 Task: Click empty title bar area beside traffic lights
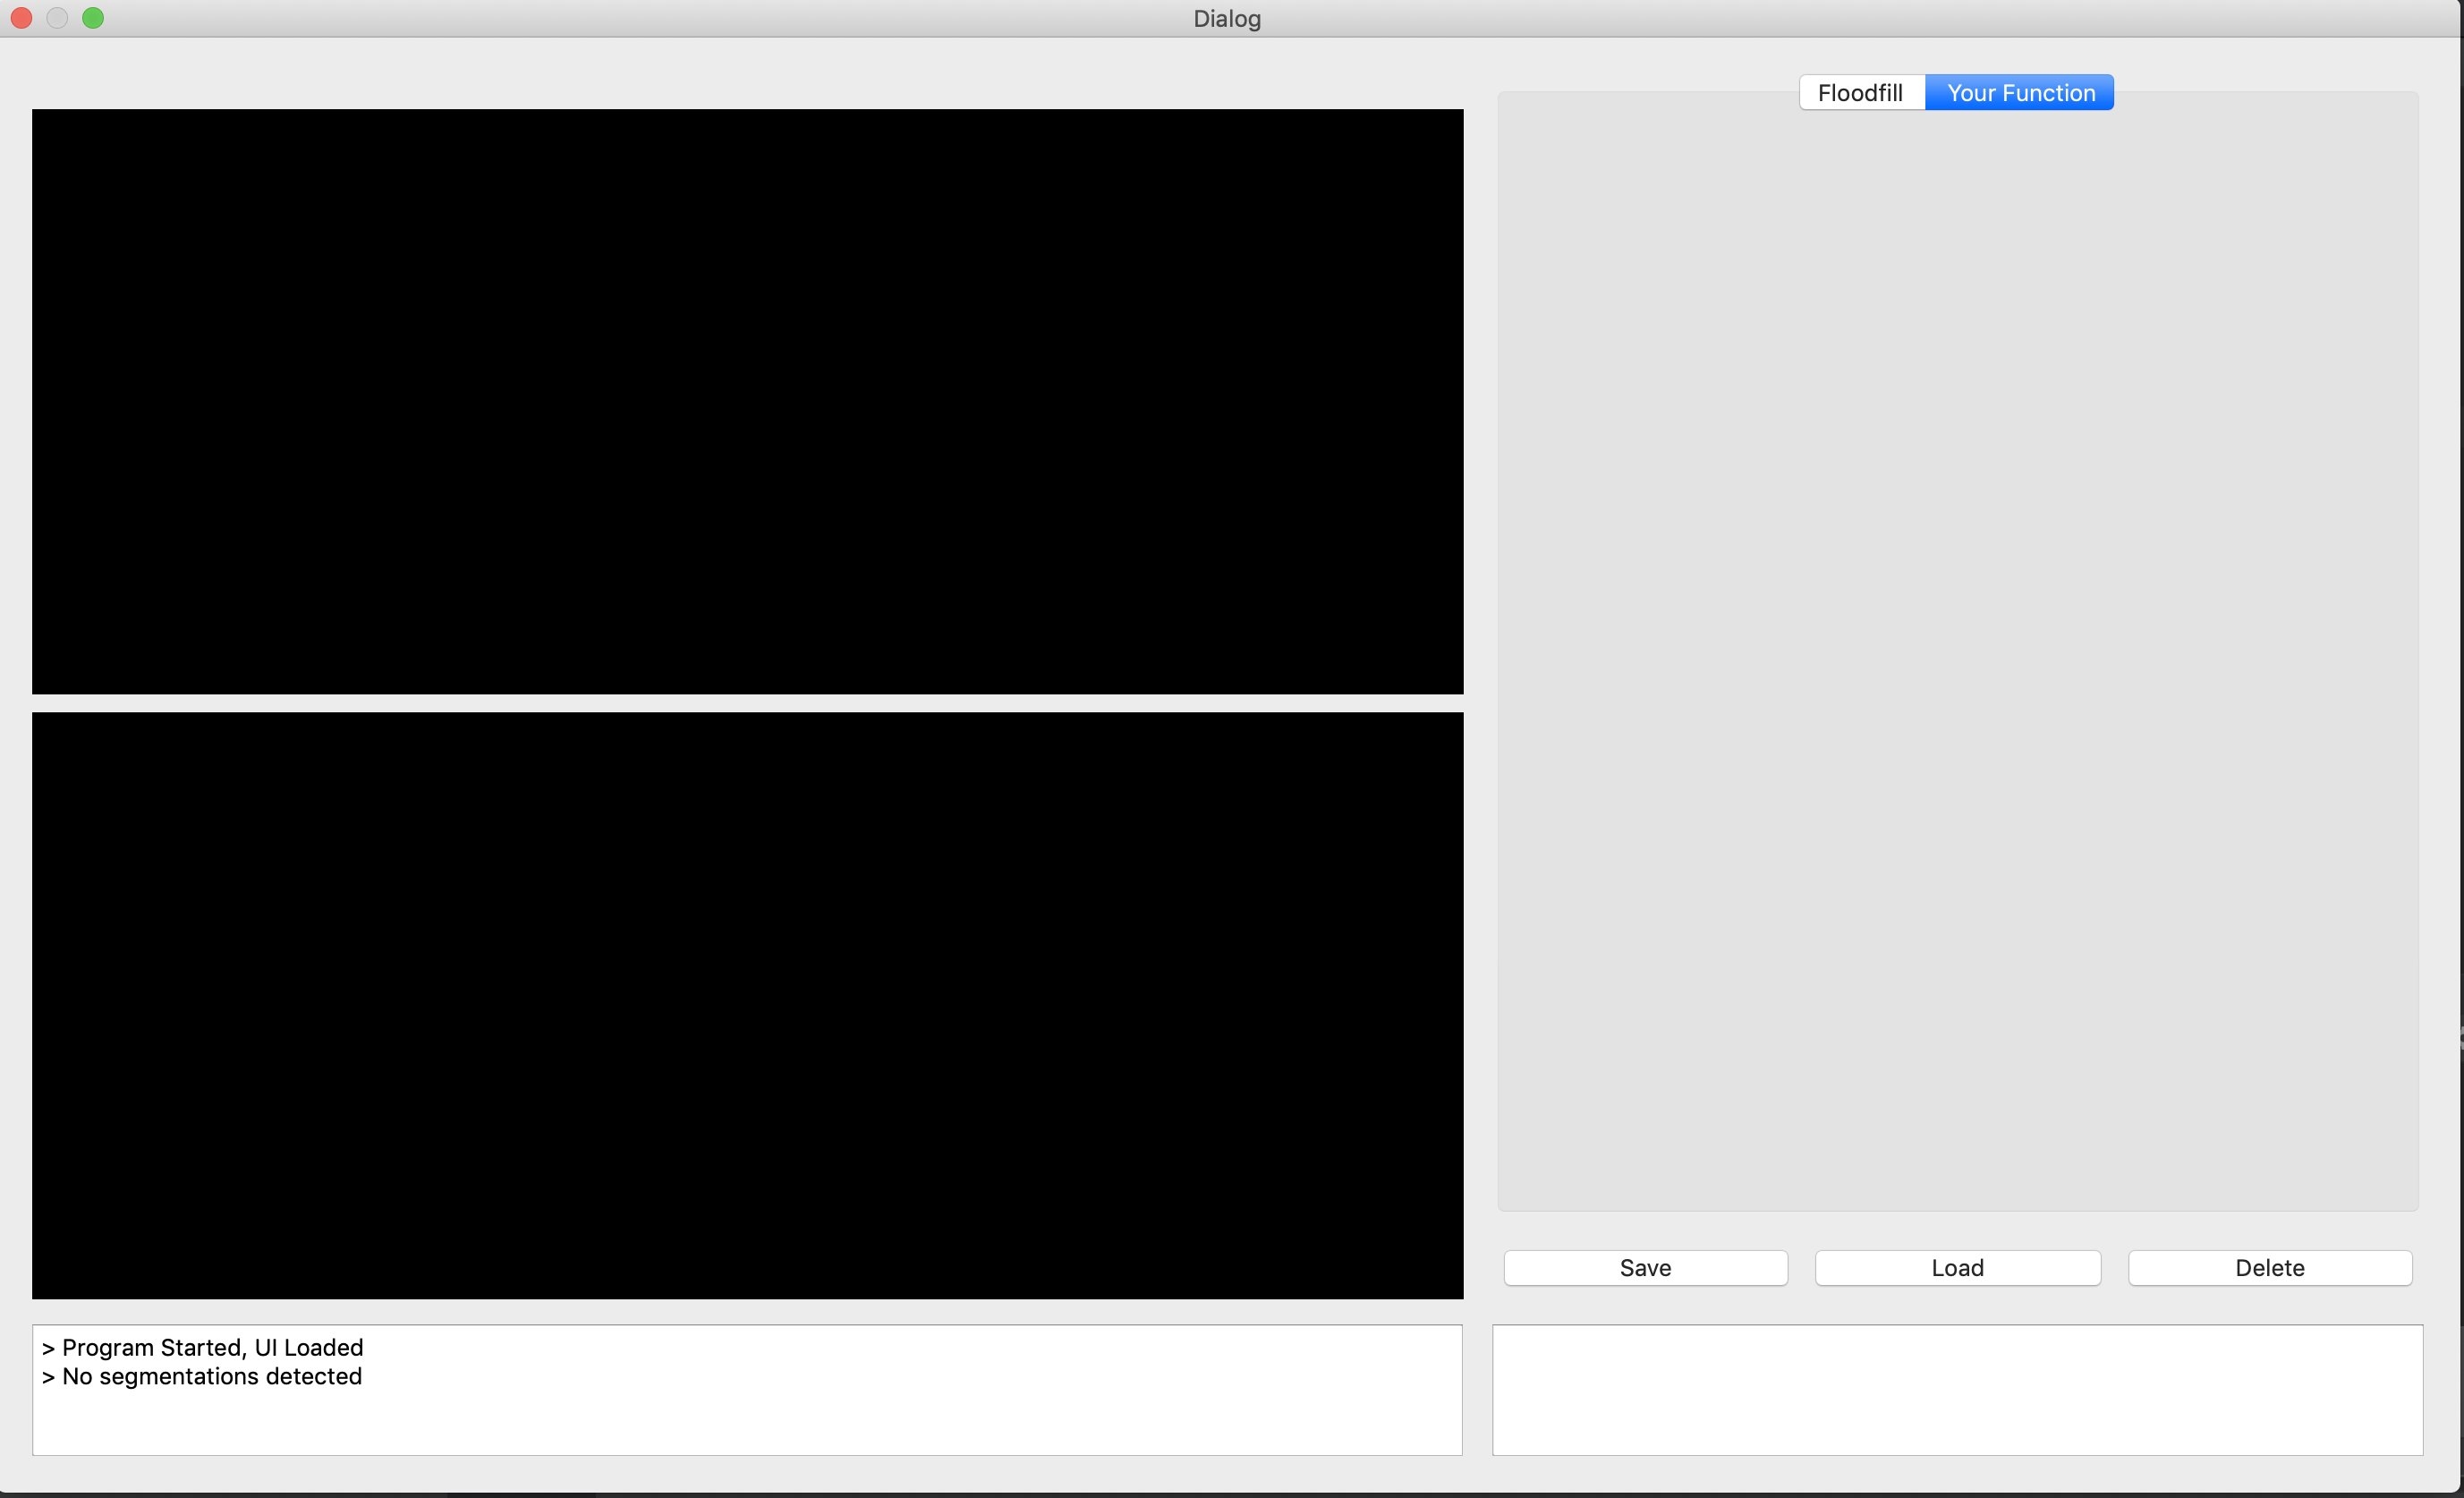[400, 18]
